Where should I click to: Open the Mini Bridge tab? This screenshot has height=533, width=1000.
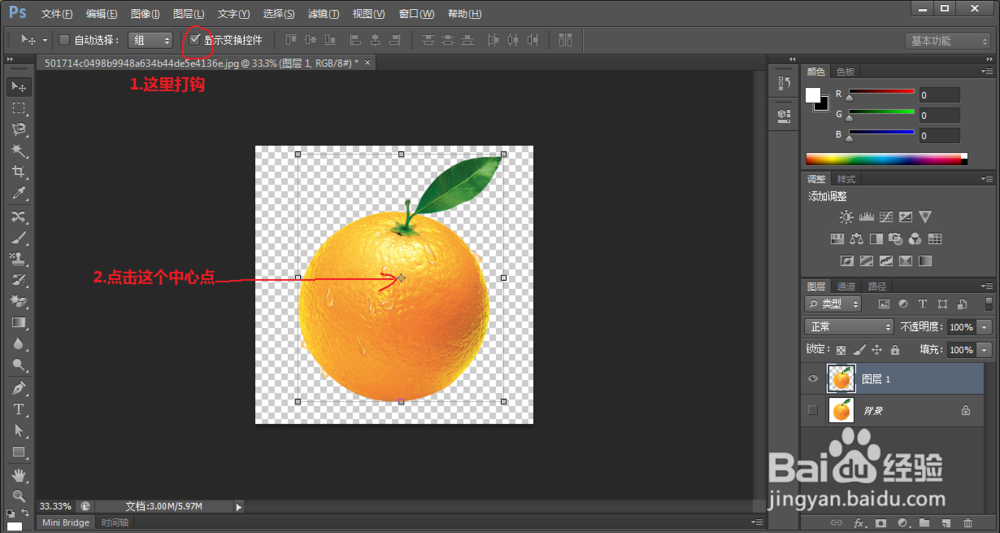66,522
